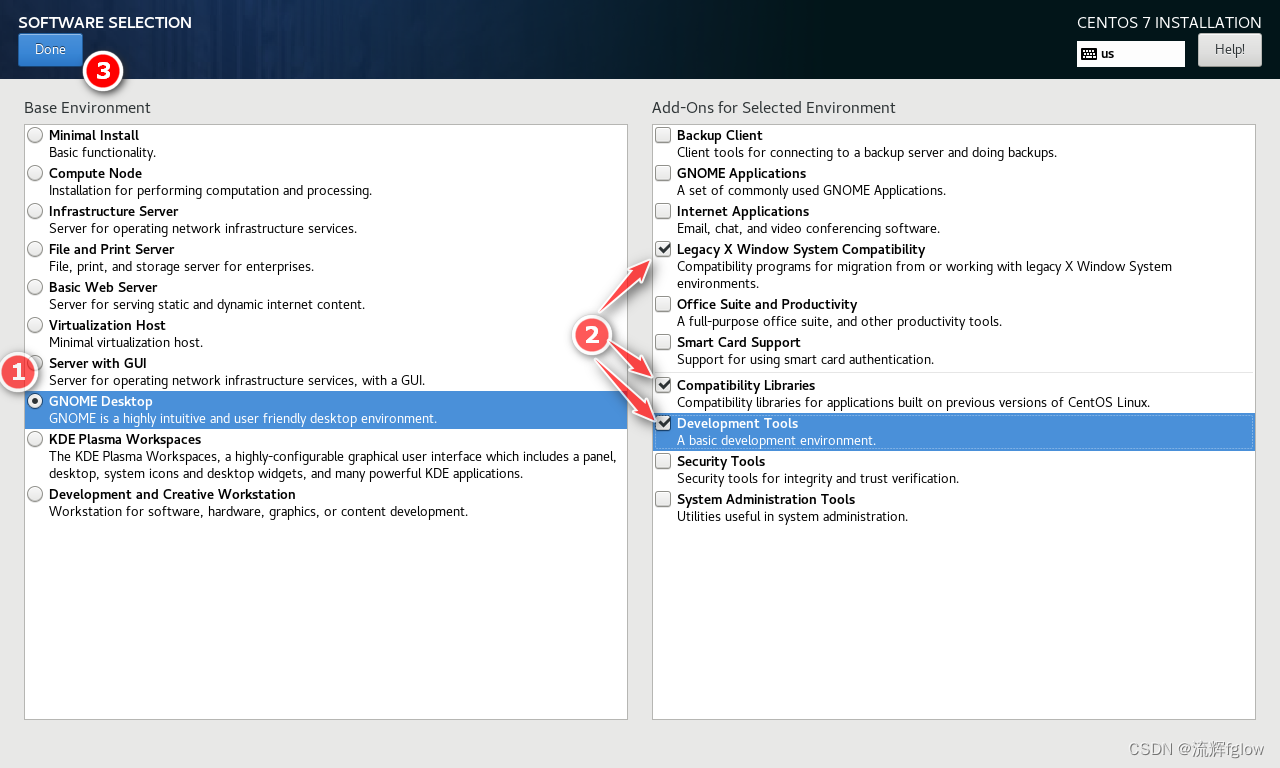1280x768 pixels.
Task: Click 'A set of commonly used GNOME Applications.'
Action: click(811, 191)
